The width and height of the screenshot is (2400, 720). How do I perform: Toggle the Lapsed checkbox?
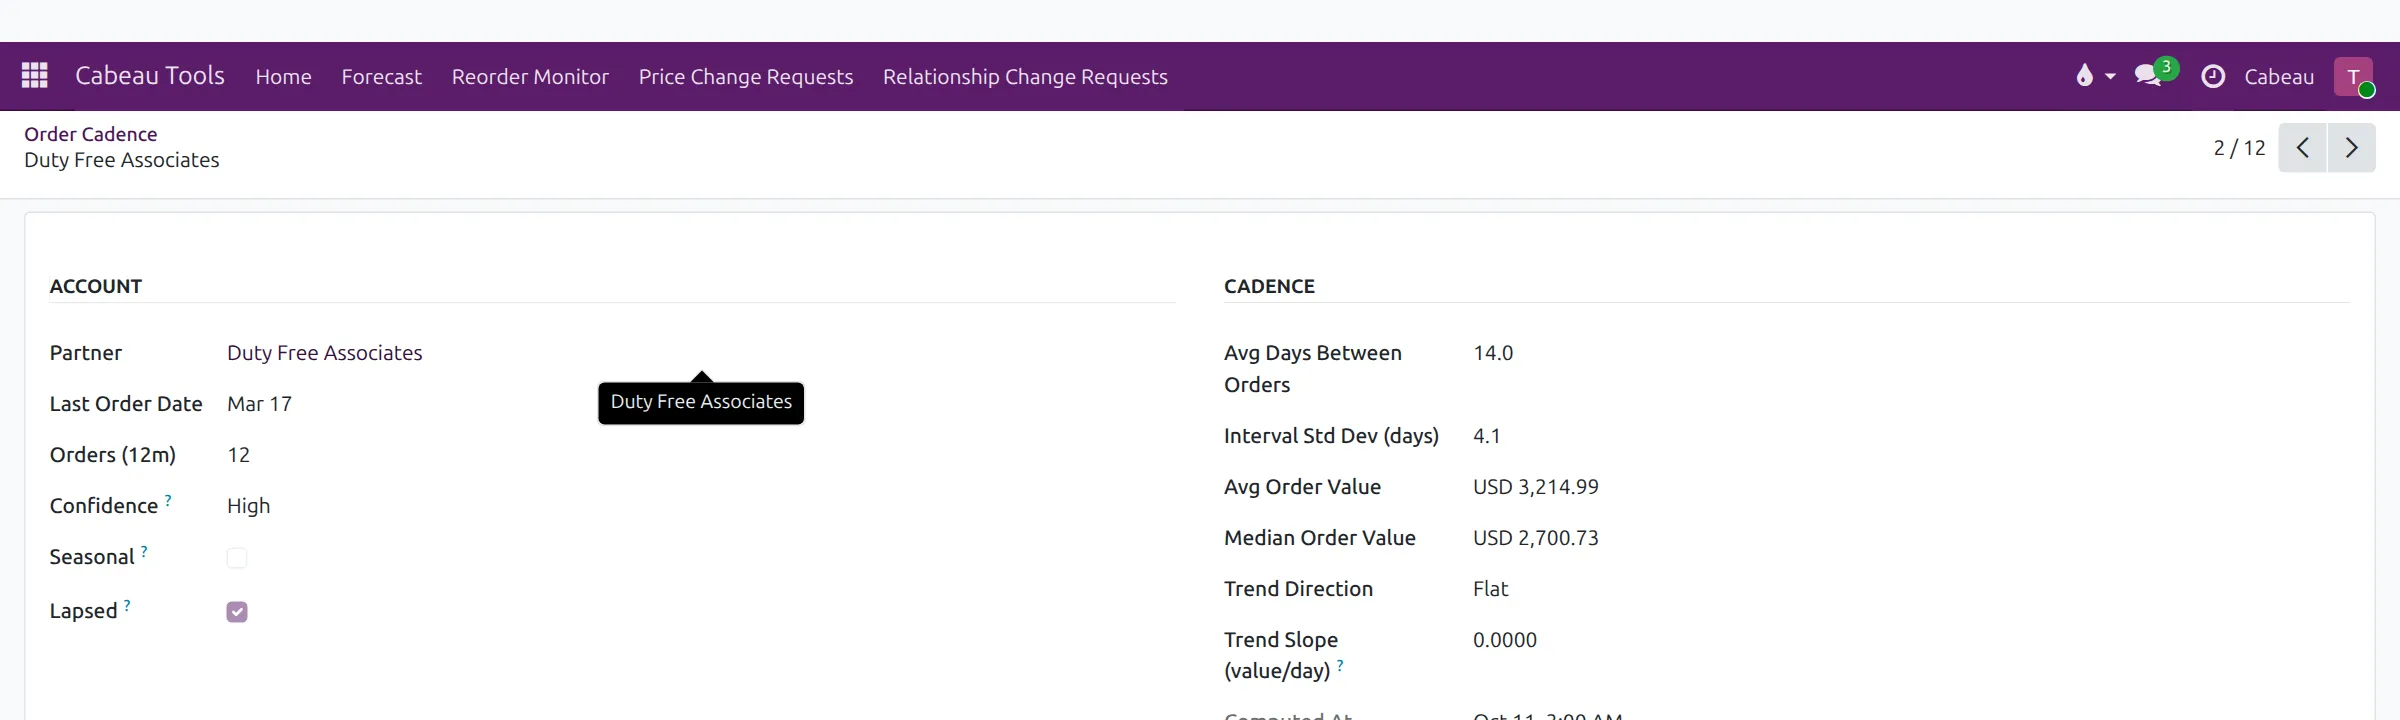237,612
